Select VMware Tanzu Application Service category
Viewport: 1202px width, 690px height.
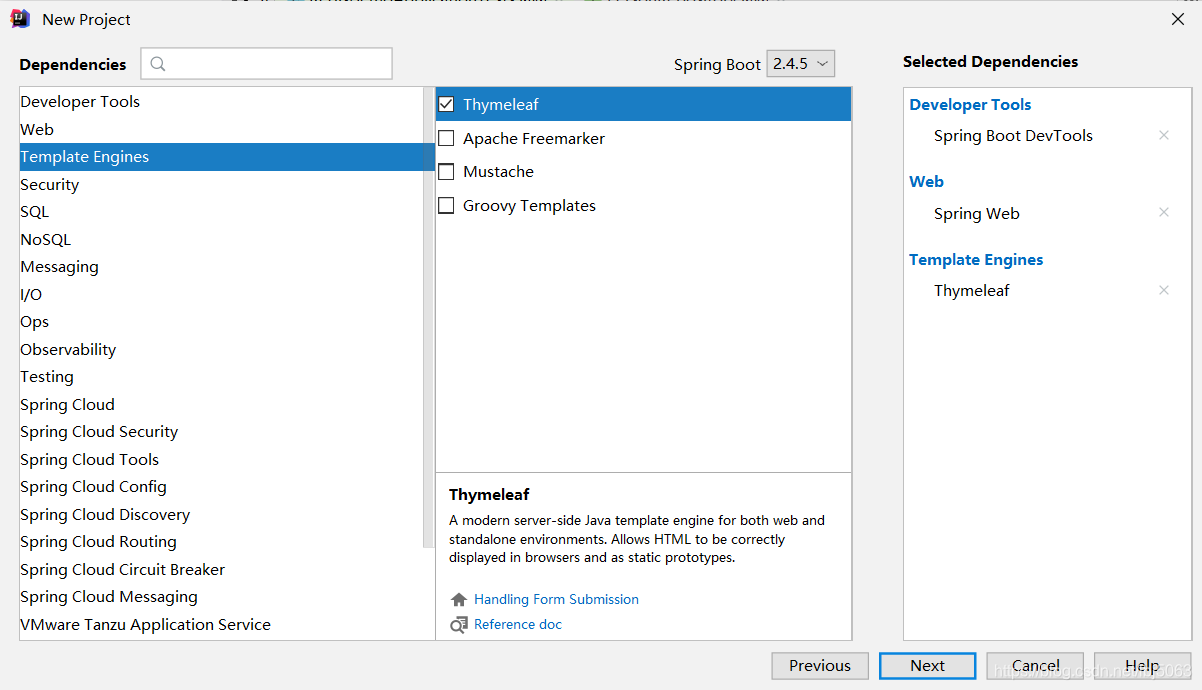pos(221,624)
